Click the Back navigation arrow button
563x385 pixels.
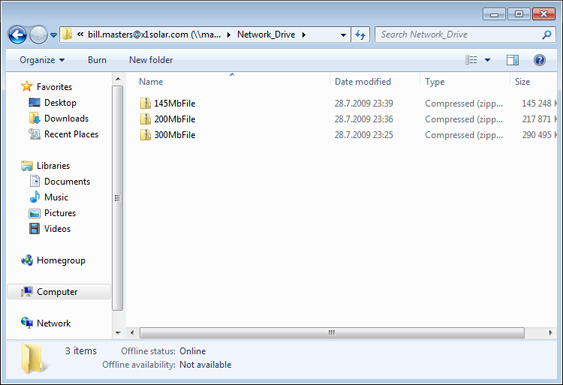[18, 35]
